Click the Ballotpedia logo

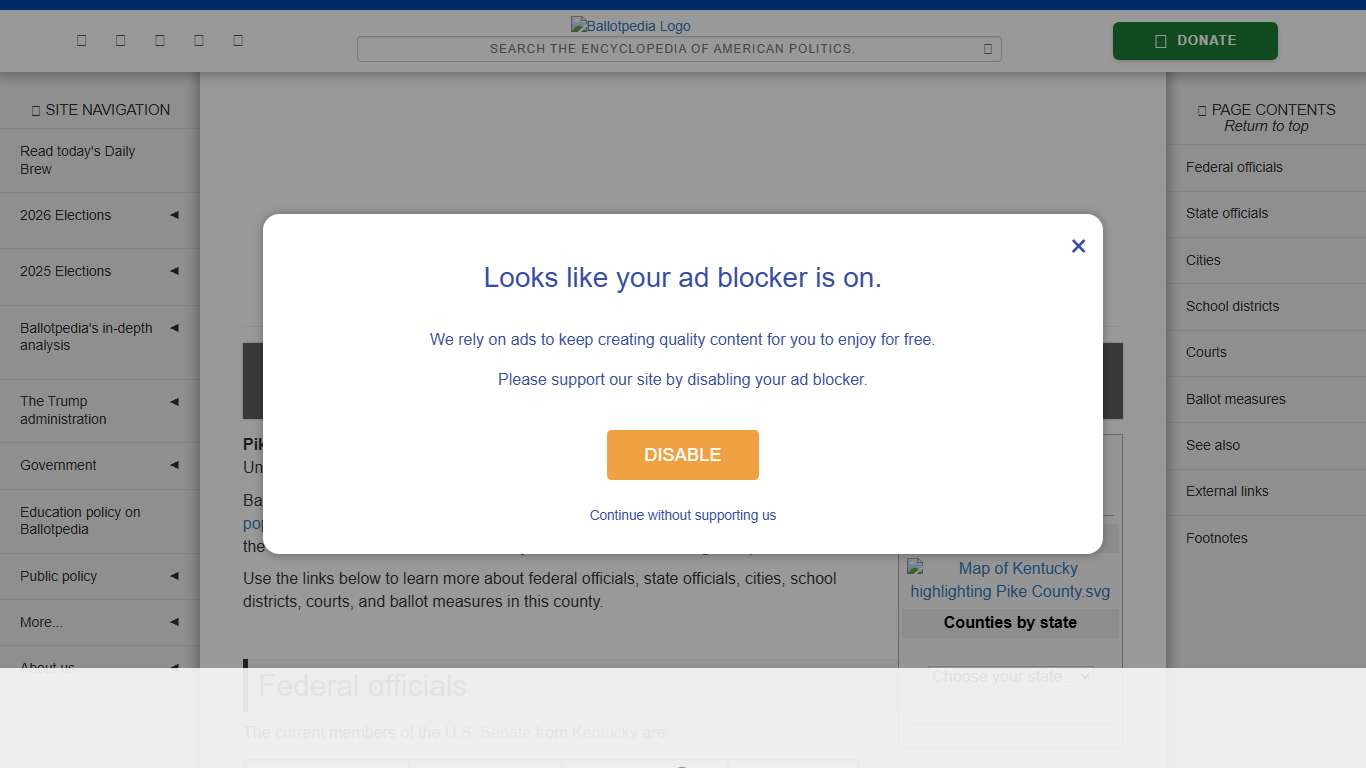click(631, 26)
